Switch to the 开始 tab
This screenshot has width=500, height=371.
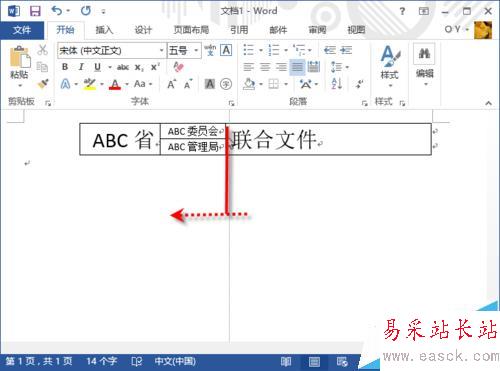pos(65,30)
